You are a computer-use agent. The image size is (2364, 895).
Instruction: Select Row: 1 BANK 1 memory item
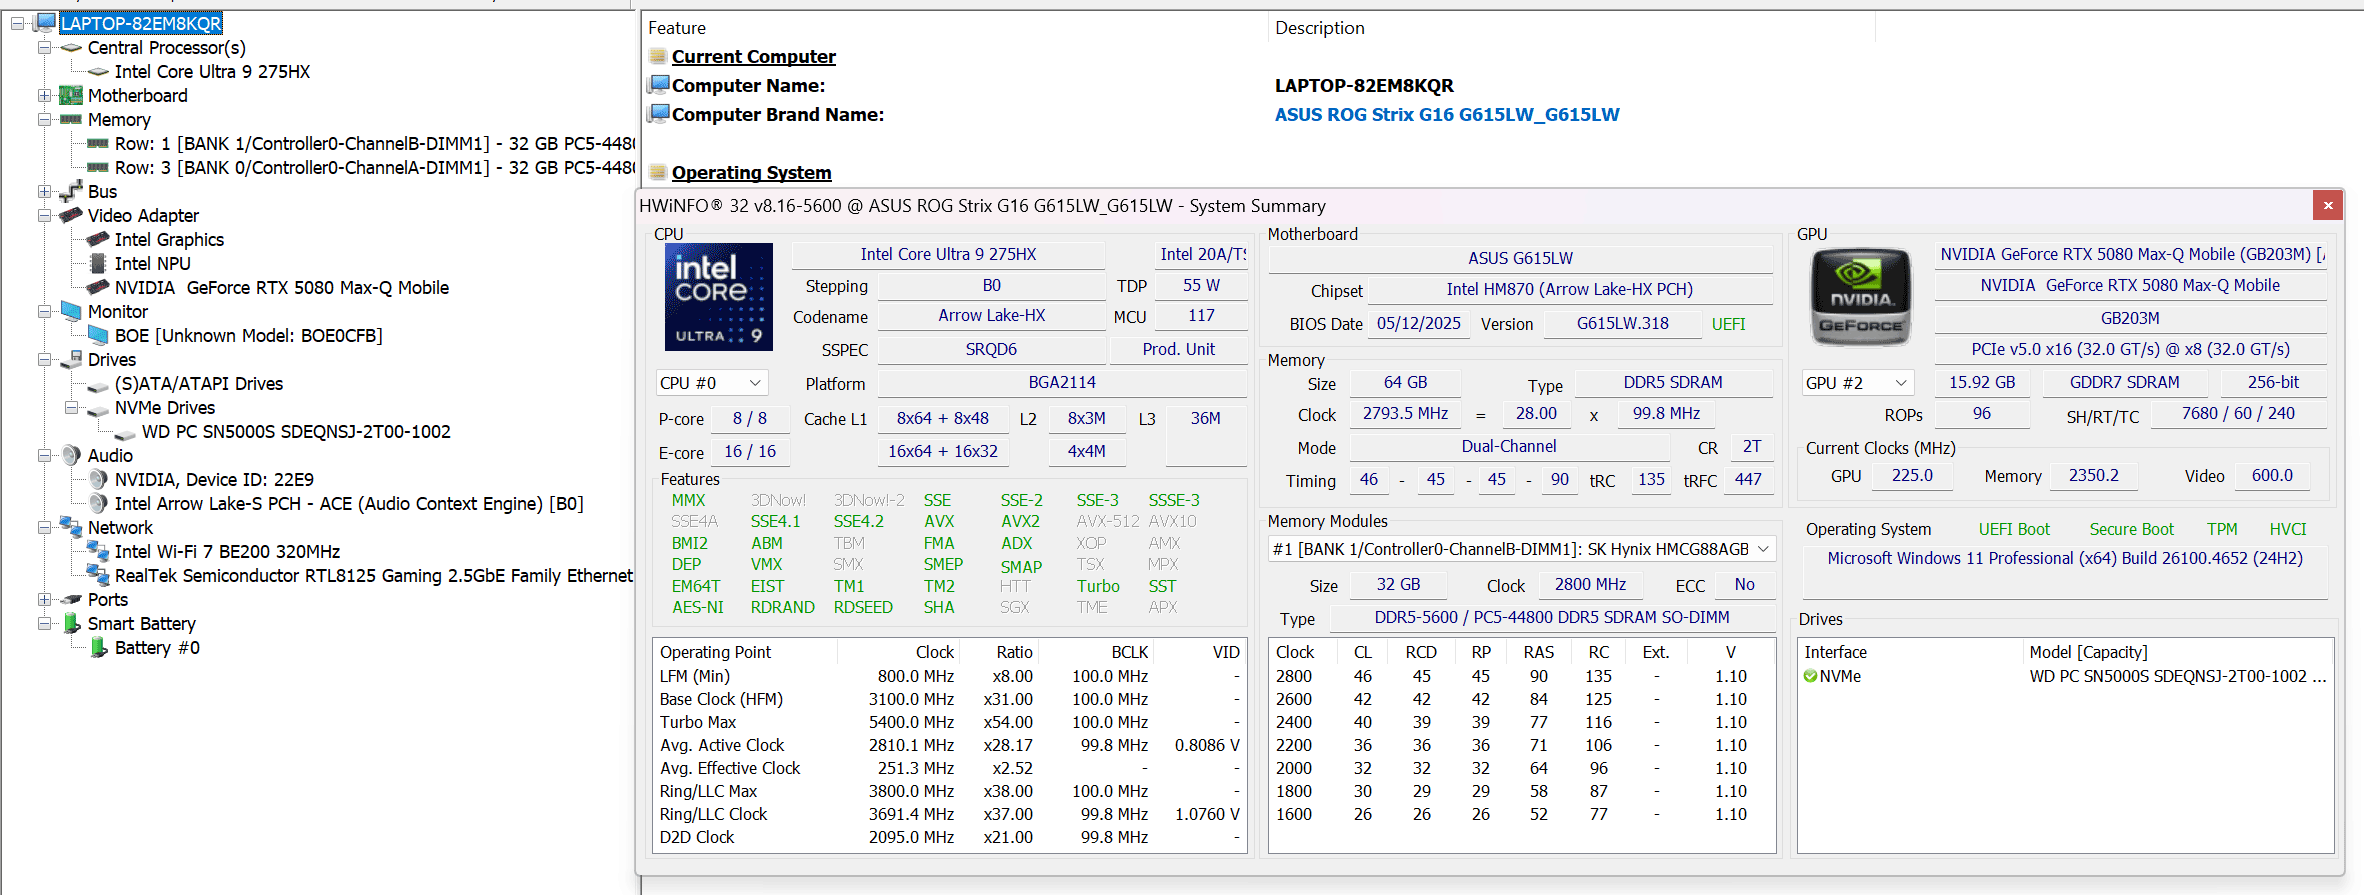click(x=374, y=144)
